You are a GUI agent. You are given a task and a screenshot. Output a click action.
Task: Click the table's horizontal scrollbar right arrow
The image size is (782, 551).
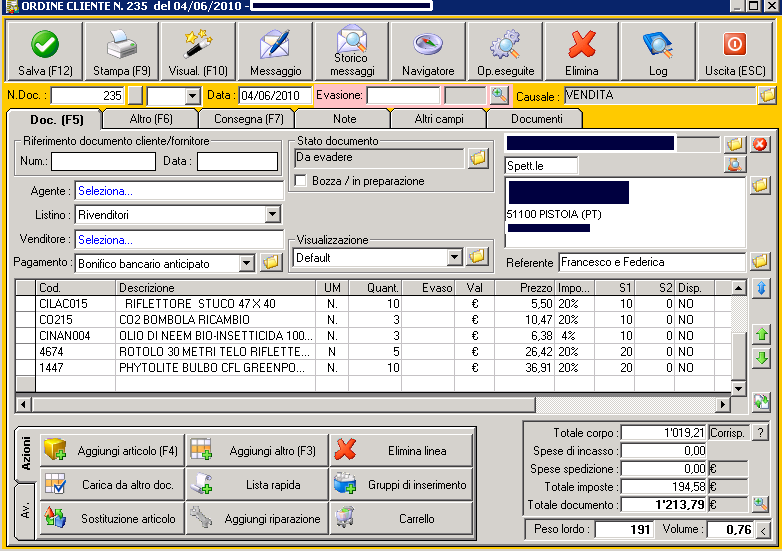[723, 404]
